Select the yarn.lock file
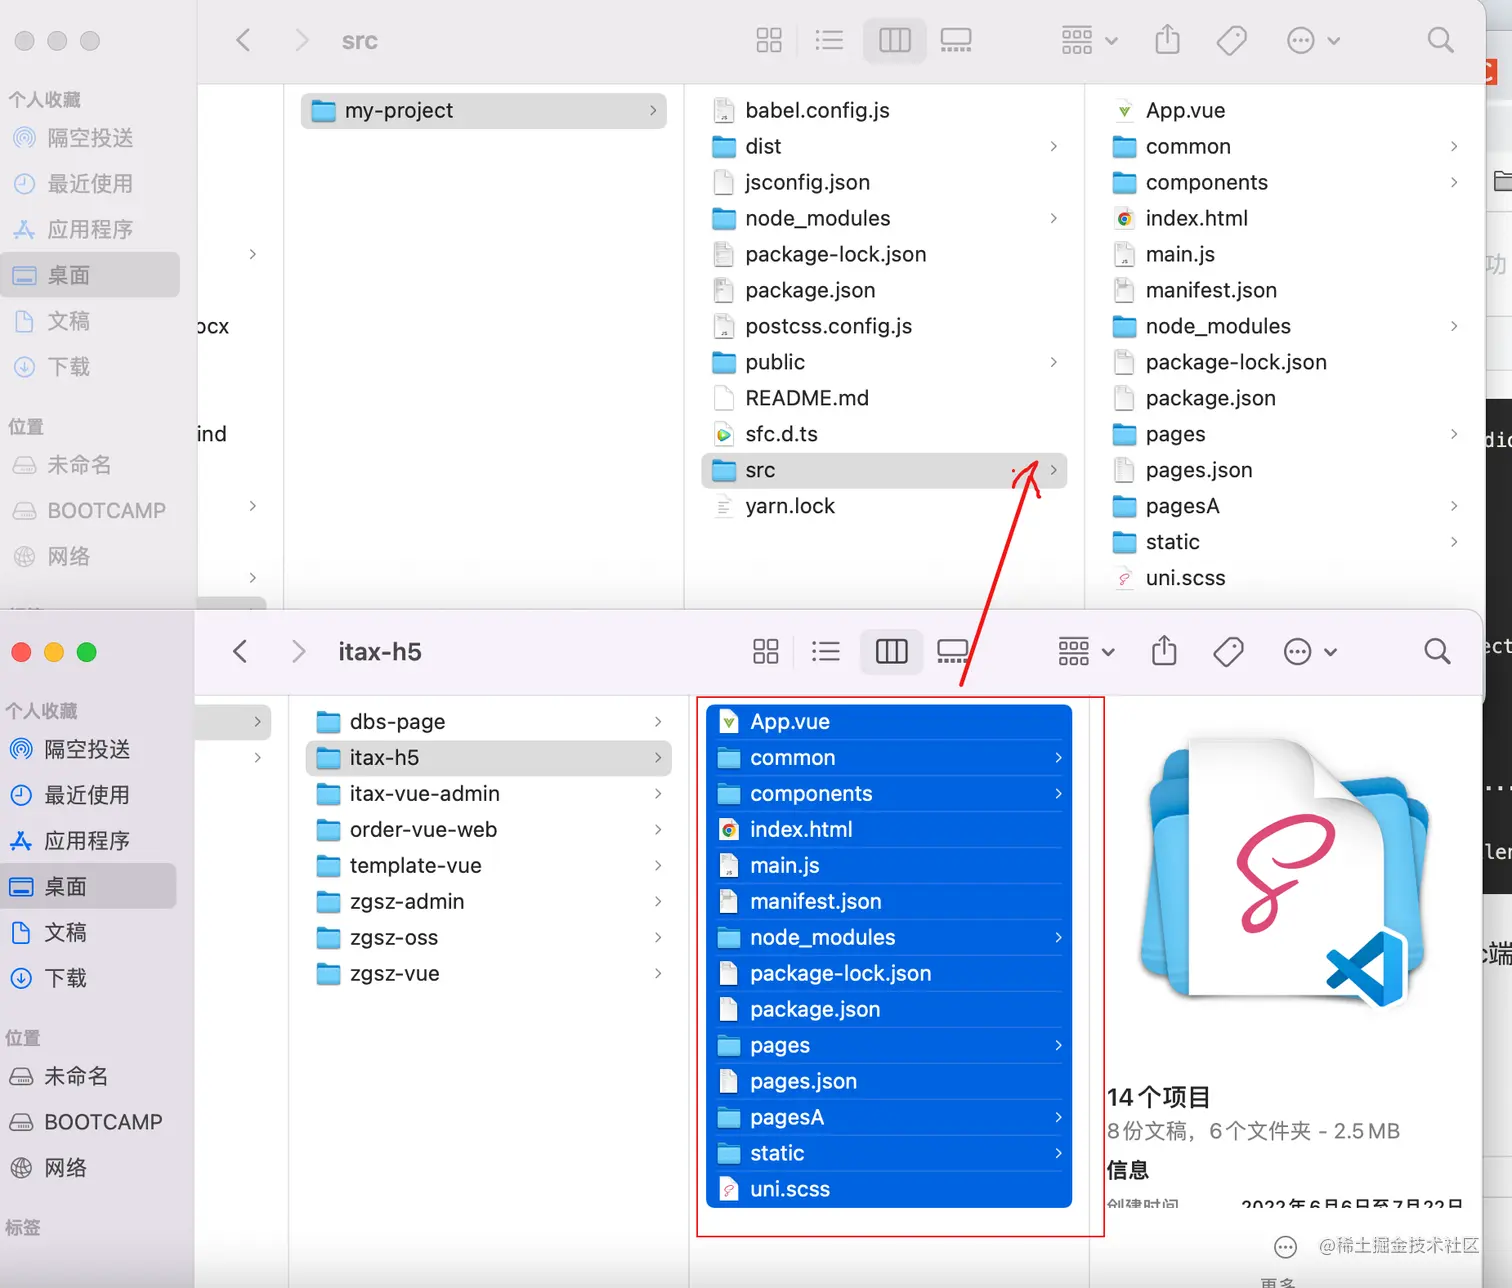The height and width of the screenshot is (1288, 1512). (884, 506)
